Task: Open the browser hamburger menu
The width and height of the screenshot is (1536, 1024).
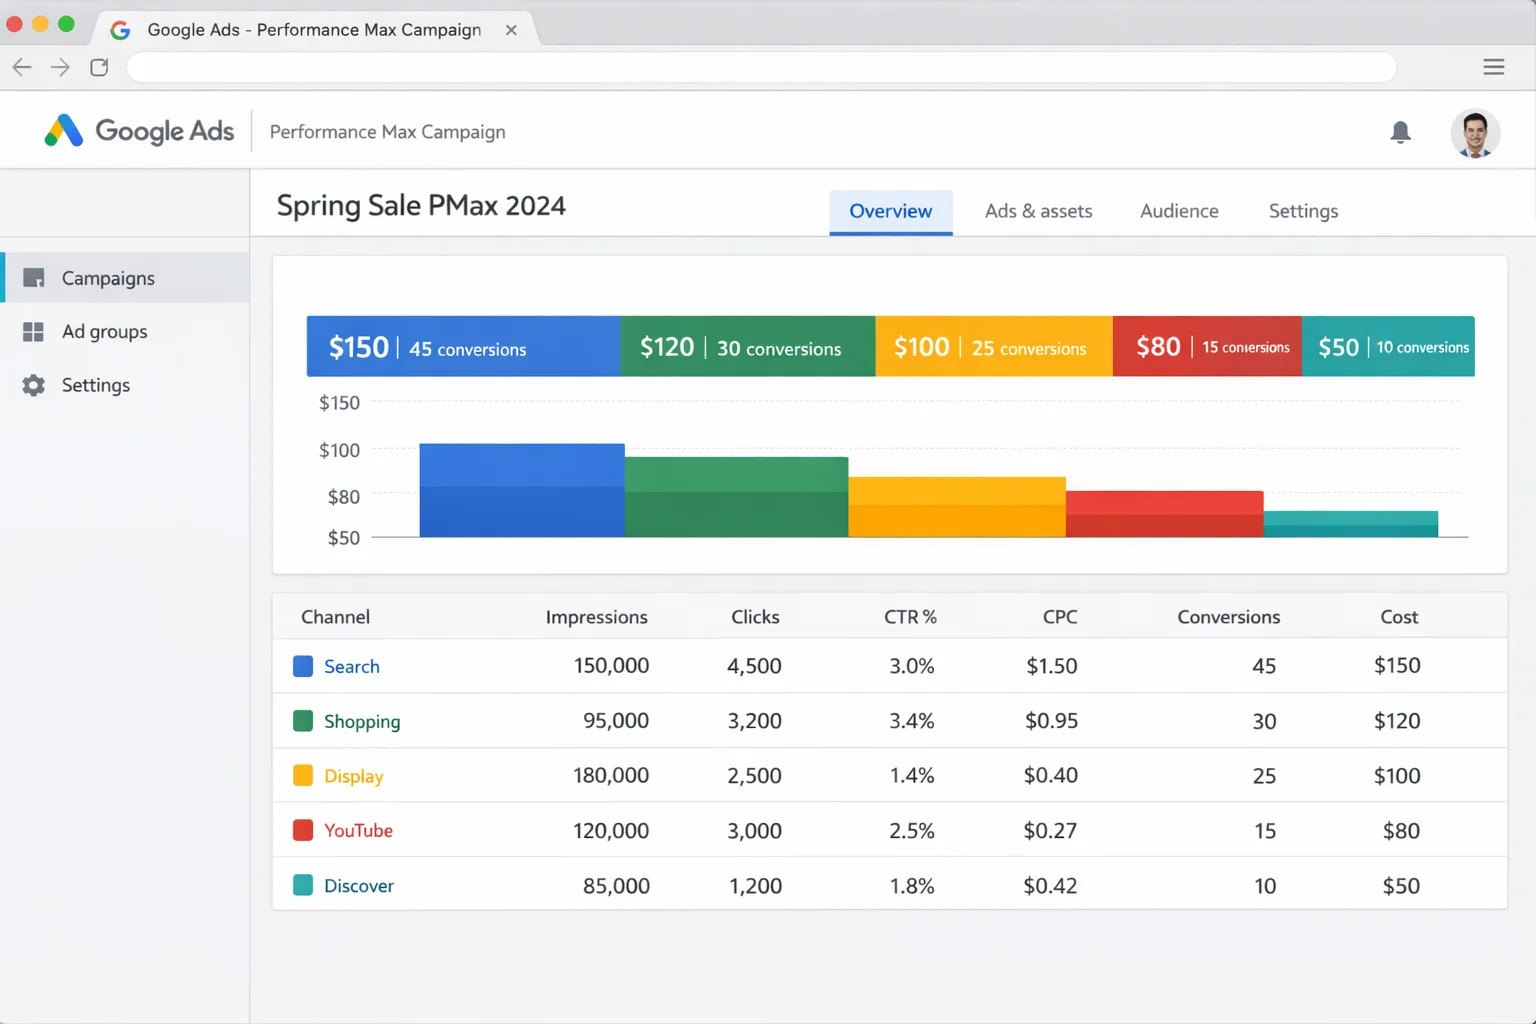Action: point(1494,66)
